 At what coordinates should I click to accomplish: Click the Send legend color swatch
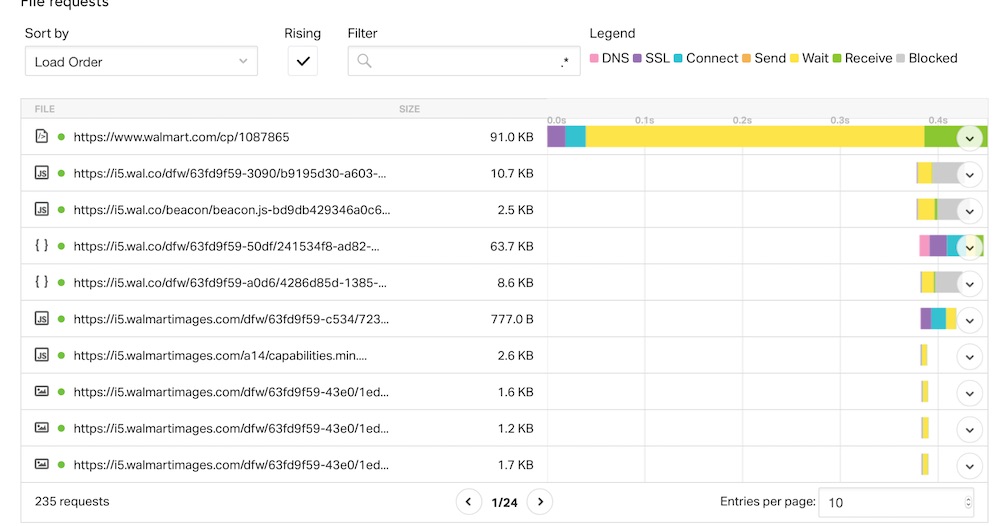click(x=746, y=59)
